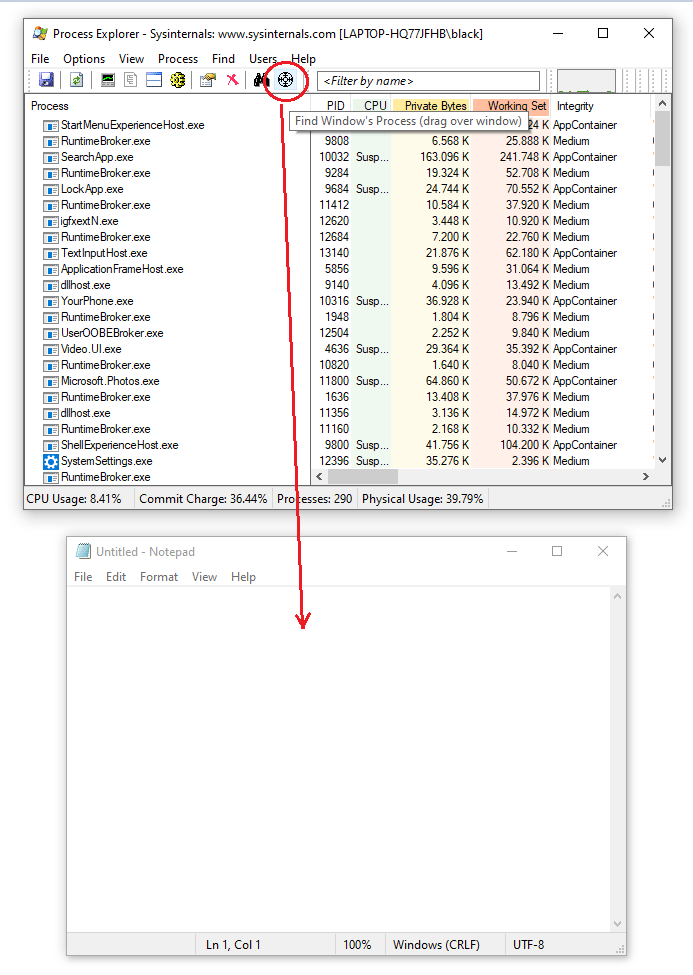This screenshot has width=693, height=975.
Task: Click the process list scroll up arrow
Action: pos(663,103)
